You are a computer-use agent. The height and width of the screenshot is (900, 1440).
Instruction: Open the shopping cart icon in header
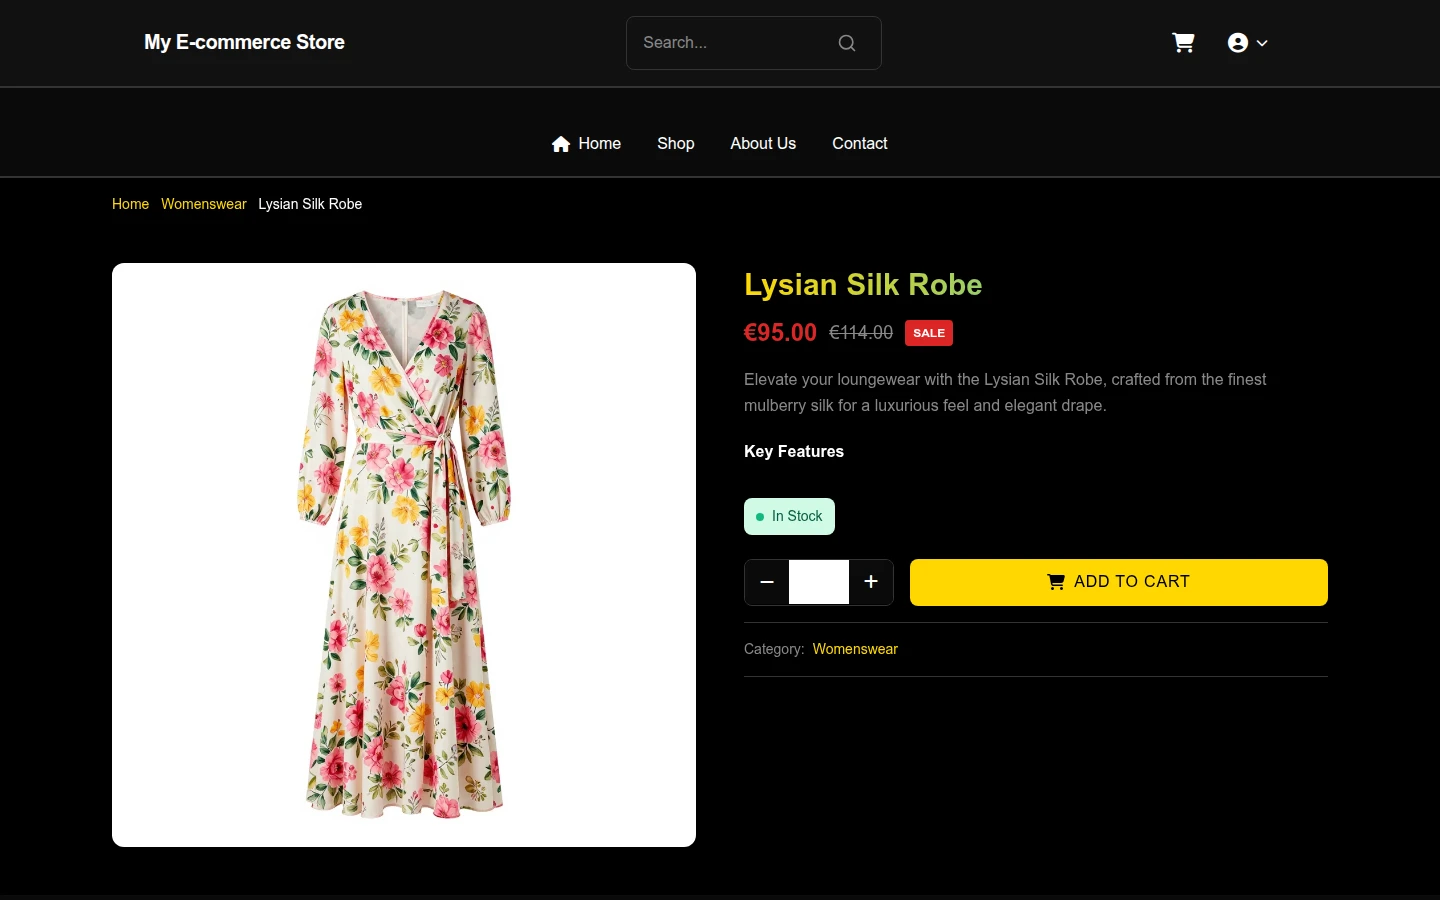click(x=1183, y=43)
